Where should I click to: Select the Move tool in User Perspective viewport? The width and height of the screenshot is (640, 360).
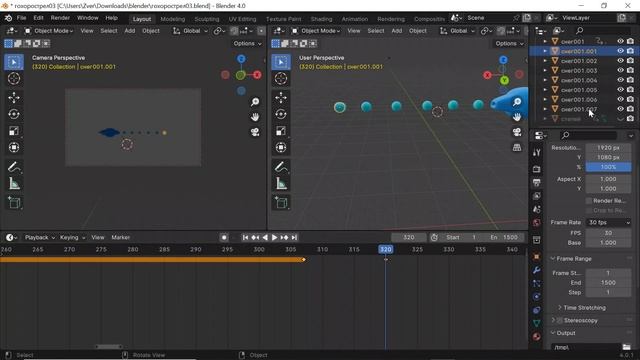281,98
